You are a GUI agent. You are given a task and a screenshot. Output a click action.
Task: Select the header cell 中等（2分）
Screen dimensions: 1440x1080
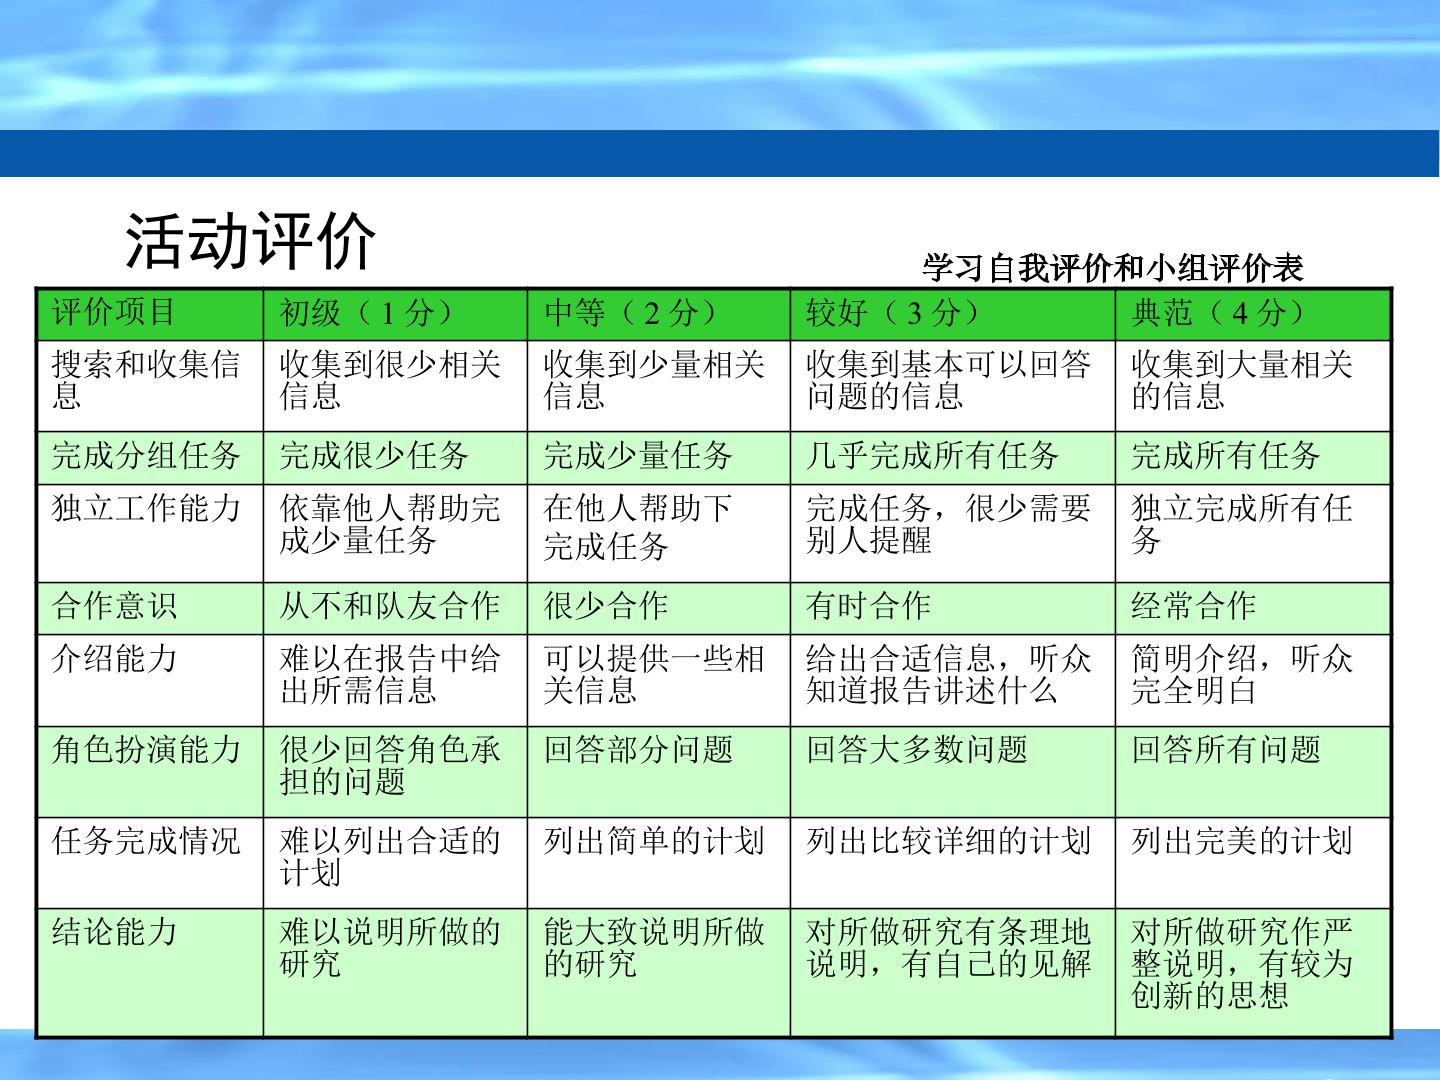(x=659, y=314)
